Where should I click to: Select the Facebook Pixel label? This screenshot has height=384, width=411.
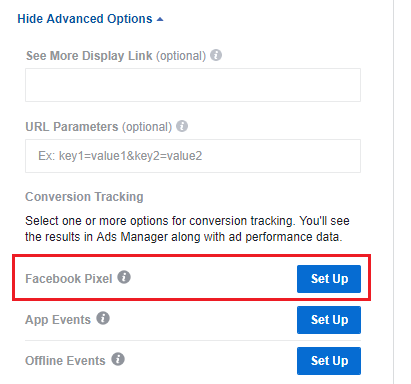[69, 279]
